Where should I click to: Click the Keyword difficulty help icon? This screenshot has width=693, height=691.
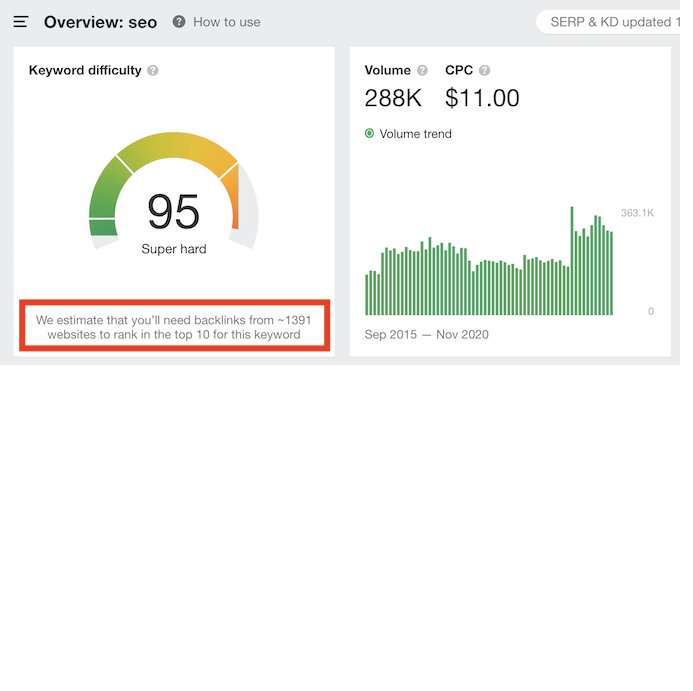click(x=153, y=70)
